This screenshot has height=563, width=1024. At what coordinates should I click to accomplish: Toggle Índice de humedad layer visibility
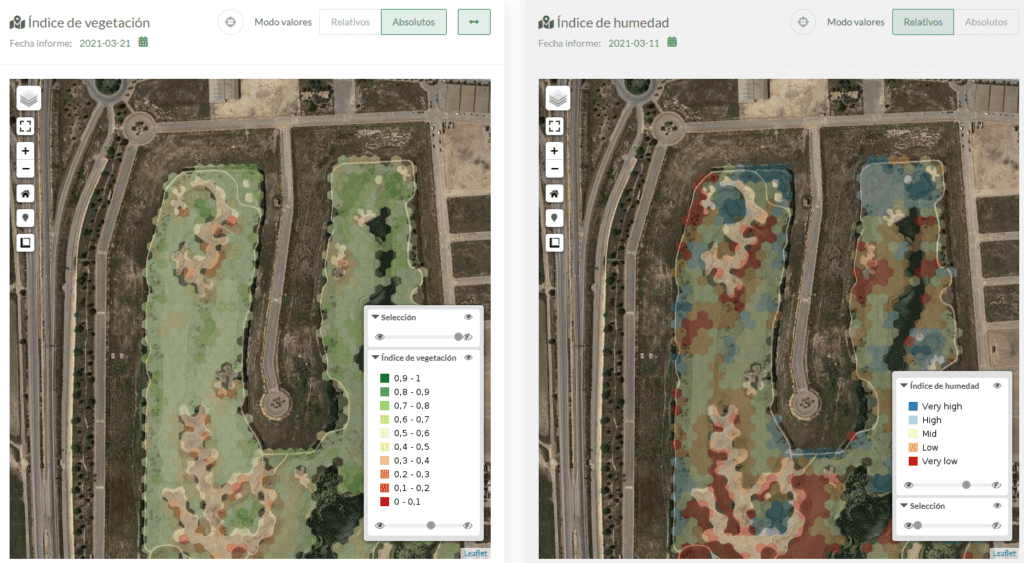click(997, 386)
